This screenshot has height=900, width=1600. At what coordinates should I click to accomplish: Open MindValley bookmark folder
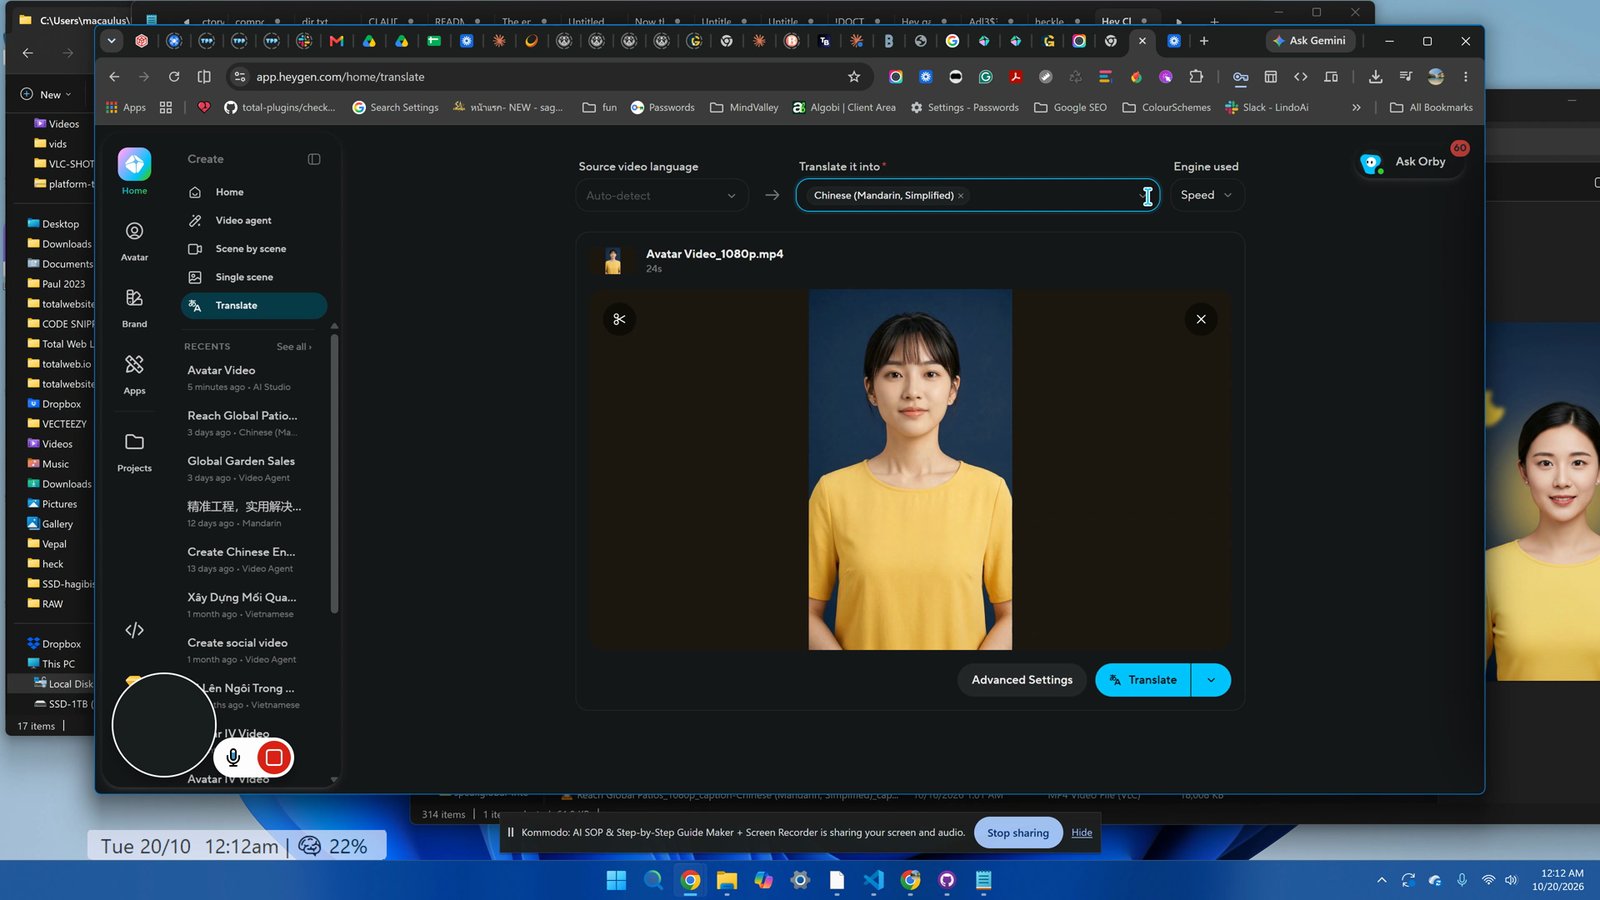click(744, 107)
